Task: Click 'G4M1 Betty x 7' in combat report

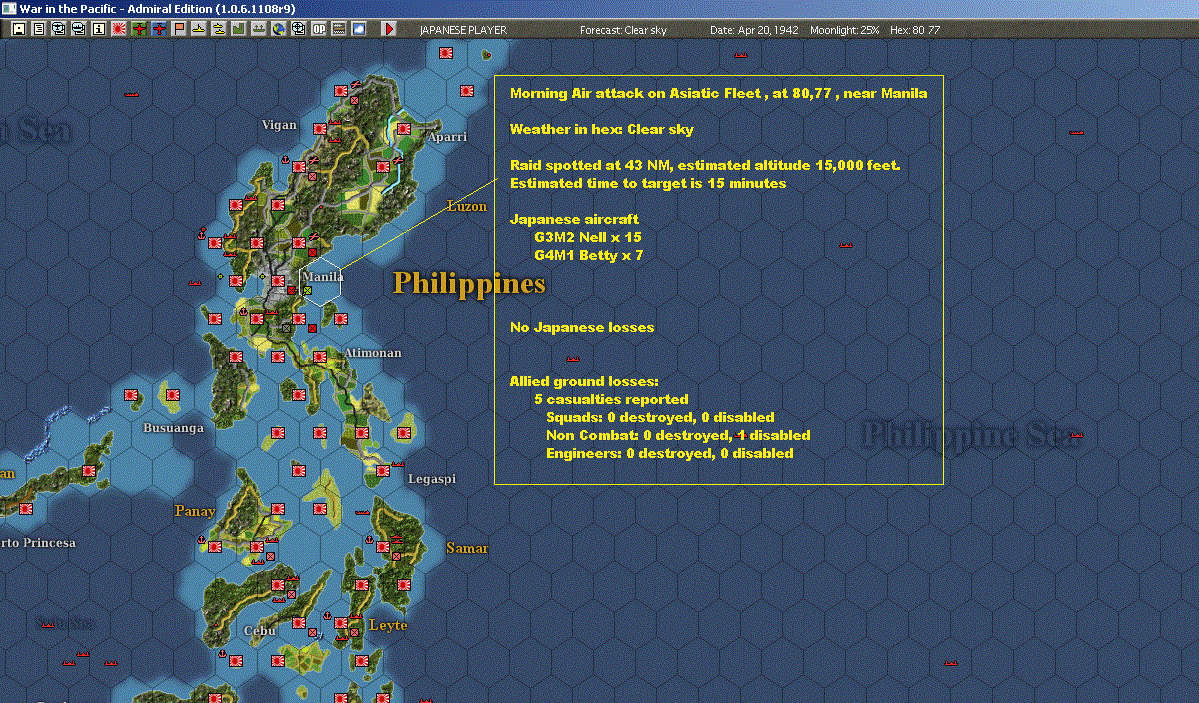Action: (x=588, y=255)
